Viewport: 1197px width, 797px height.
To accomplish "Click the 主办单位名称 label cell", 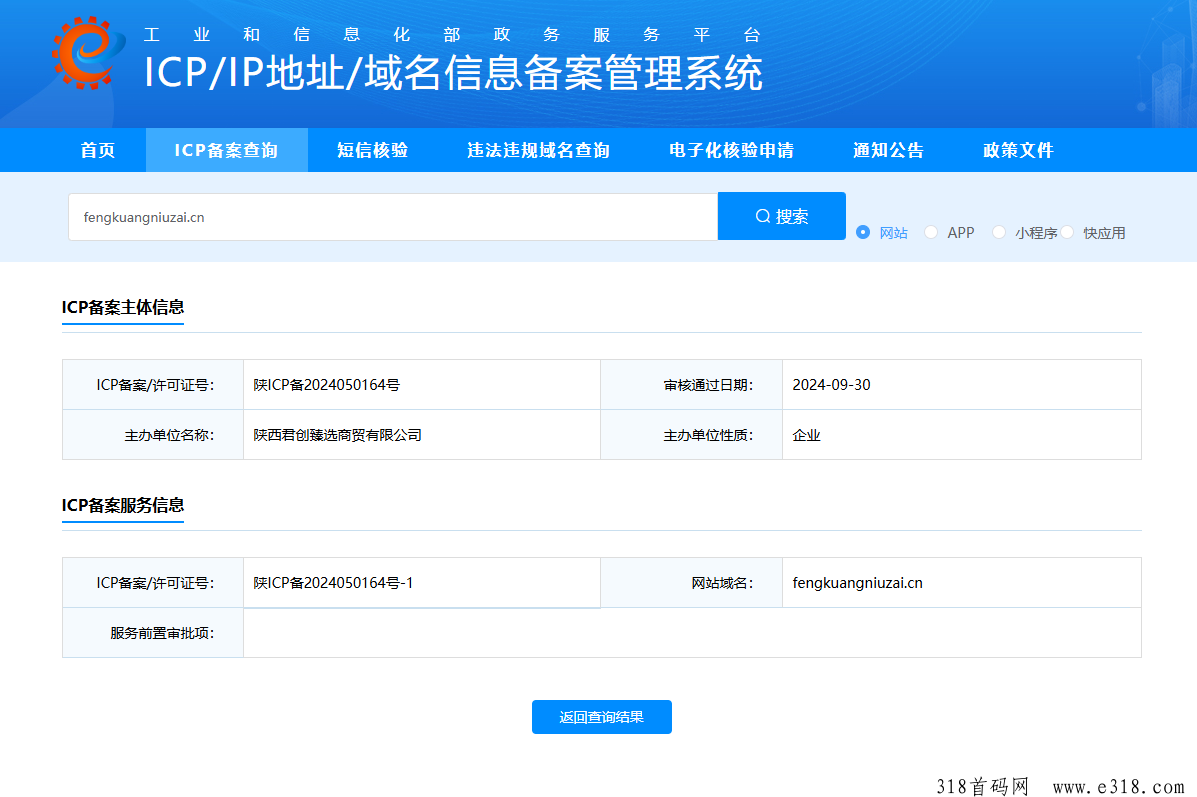I will point(153,435).
